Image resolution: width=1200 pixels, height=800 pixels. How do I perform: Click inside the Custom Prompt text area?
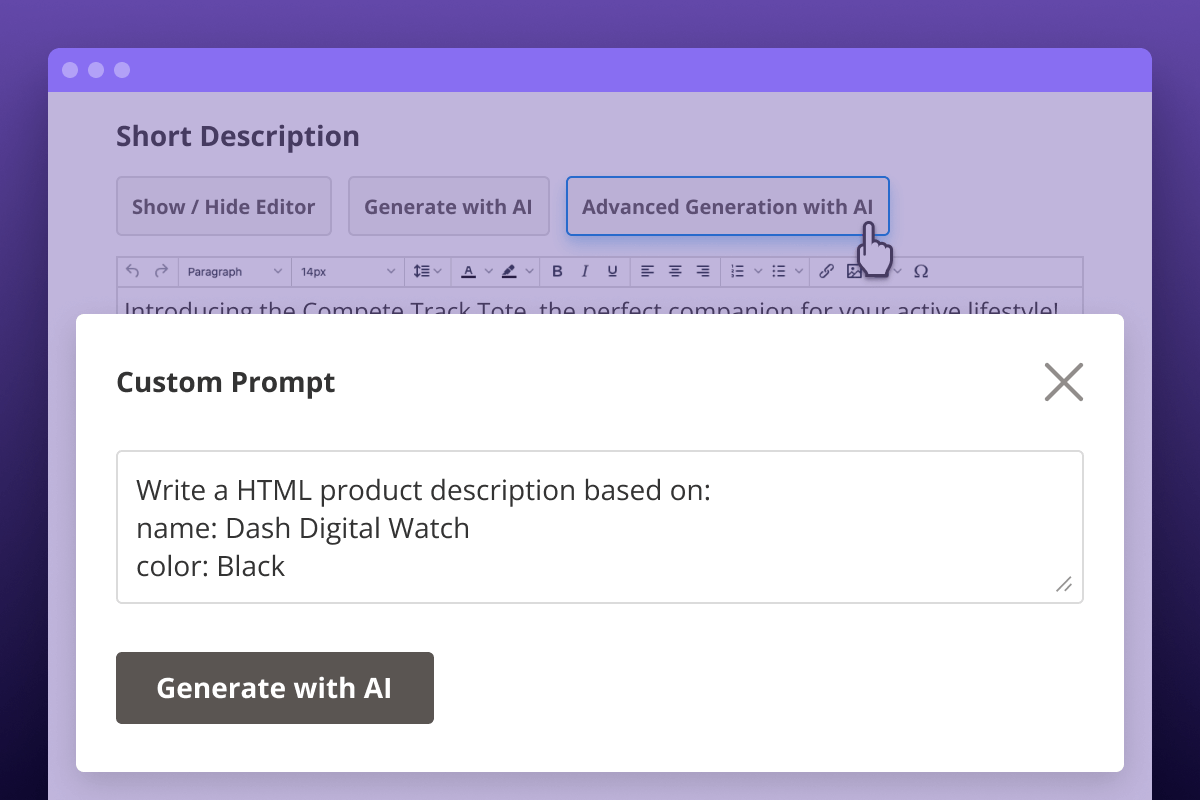point(599,527)
